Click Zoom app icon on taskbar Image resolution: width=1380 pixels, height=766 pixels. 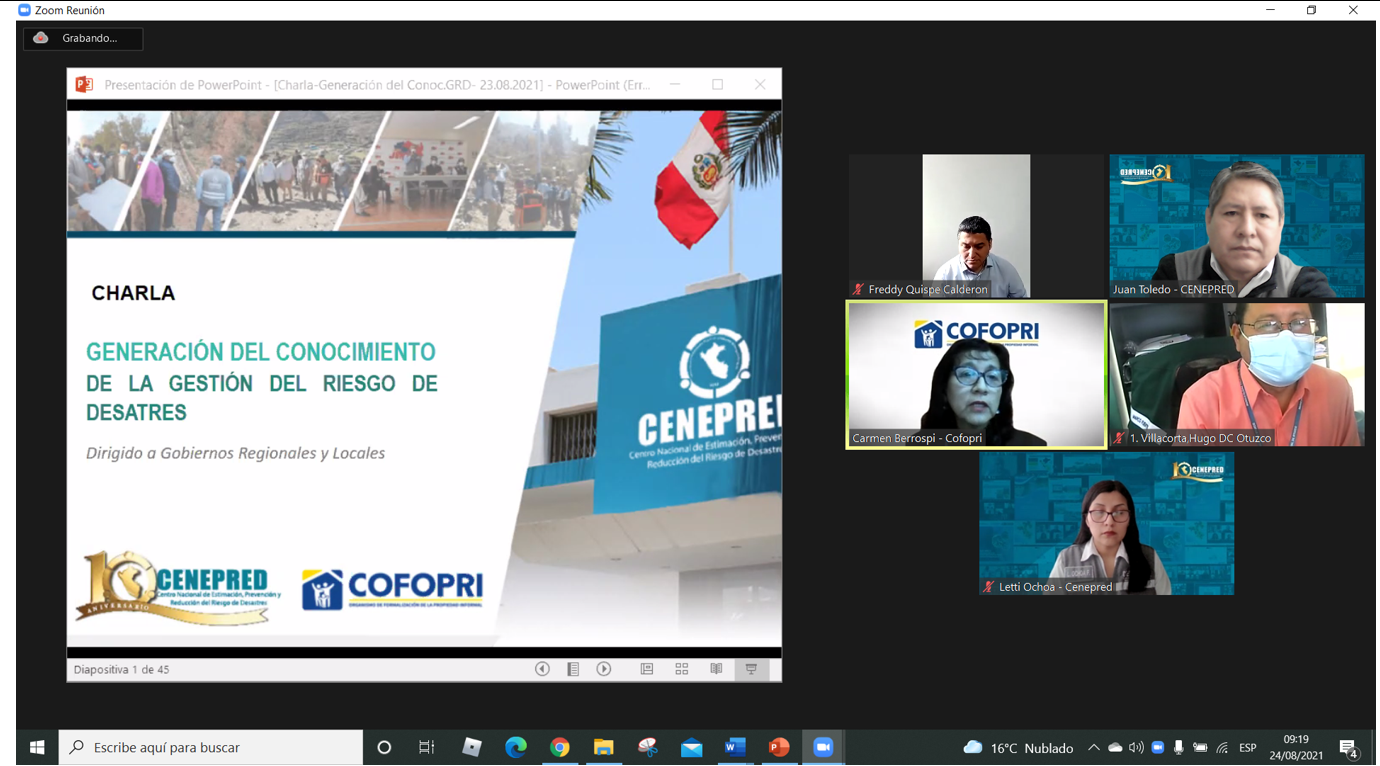[x=823, y=747]
